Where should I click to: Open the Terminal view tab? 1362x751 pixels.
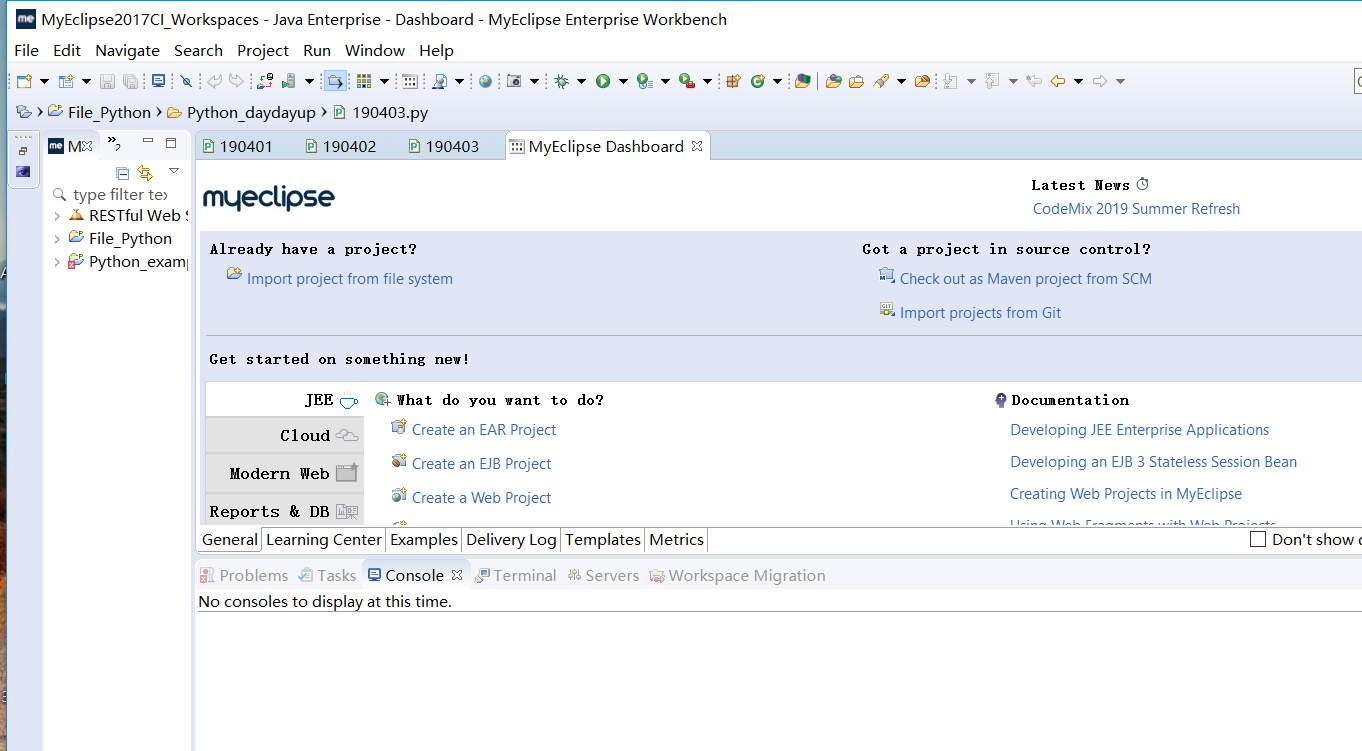515,576
